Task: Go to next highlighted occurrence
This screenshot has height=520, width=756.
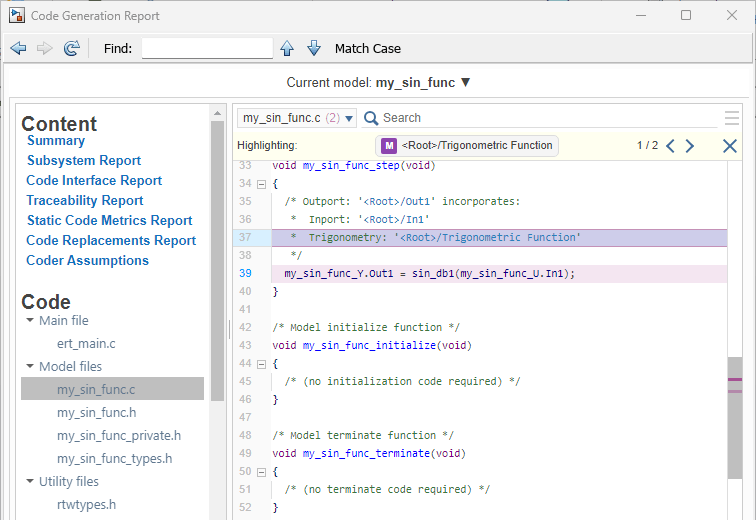Action: (x=690, y=146)
